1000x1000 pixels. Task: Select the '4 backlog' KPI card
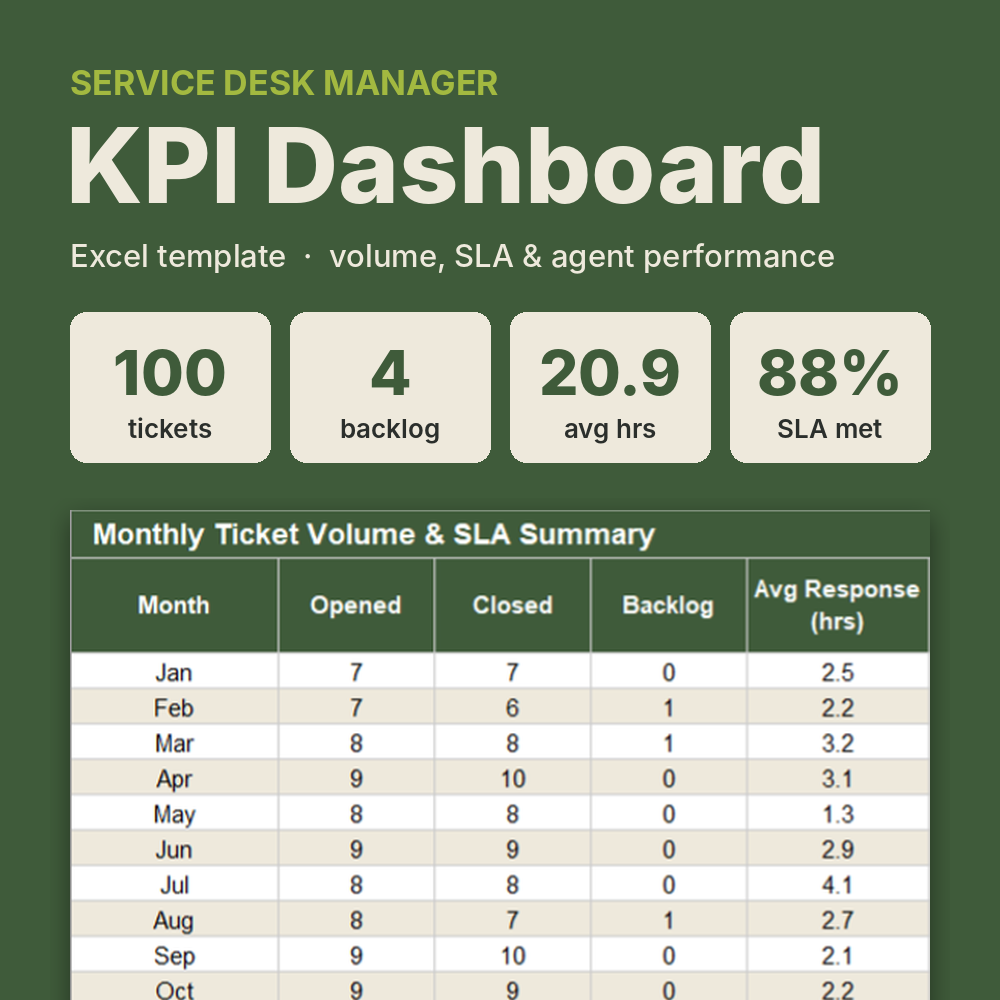point(390,387)
